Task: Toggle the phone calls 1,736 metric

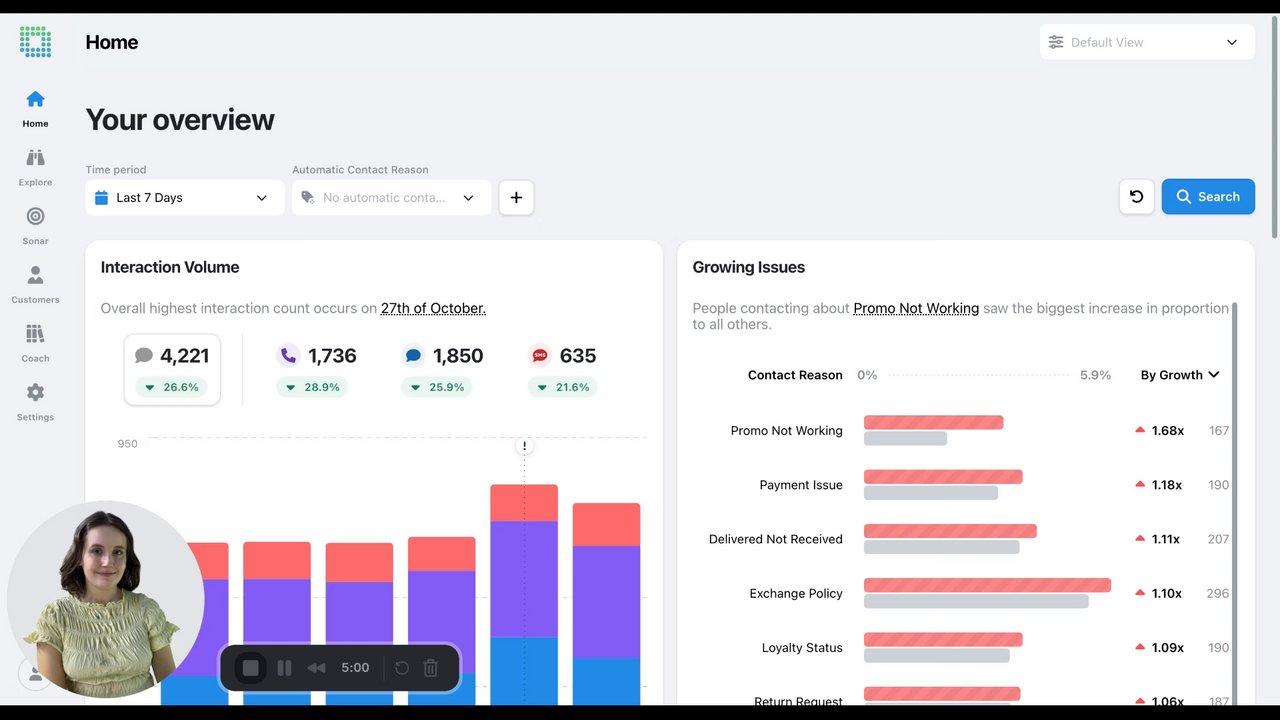Action: coord(318,369)
